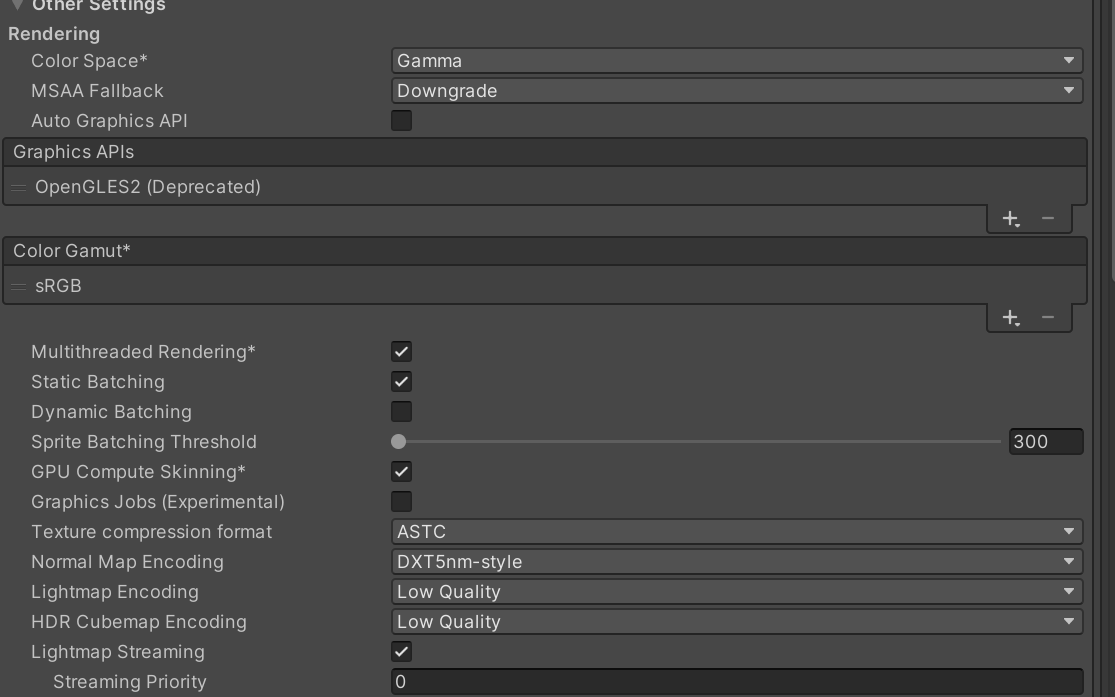Click the Color Gamut* list header
1115x697 pixels.
(545, 251)
